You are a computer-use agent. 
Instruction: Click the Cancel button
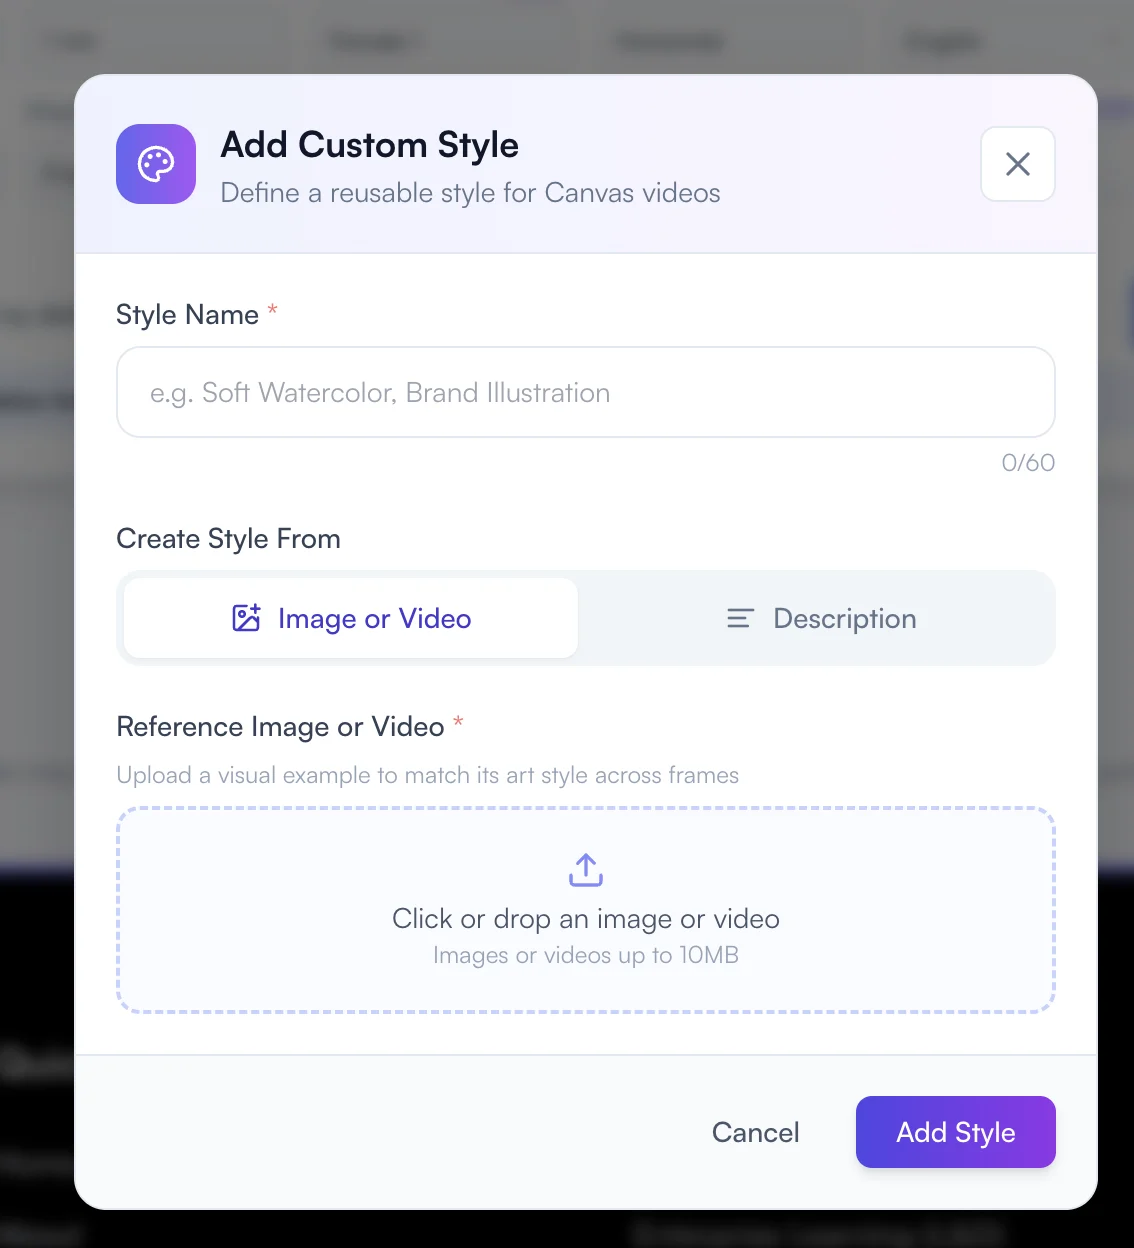coord(755,1132)
